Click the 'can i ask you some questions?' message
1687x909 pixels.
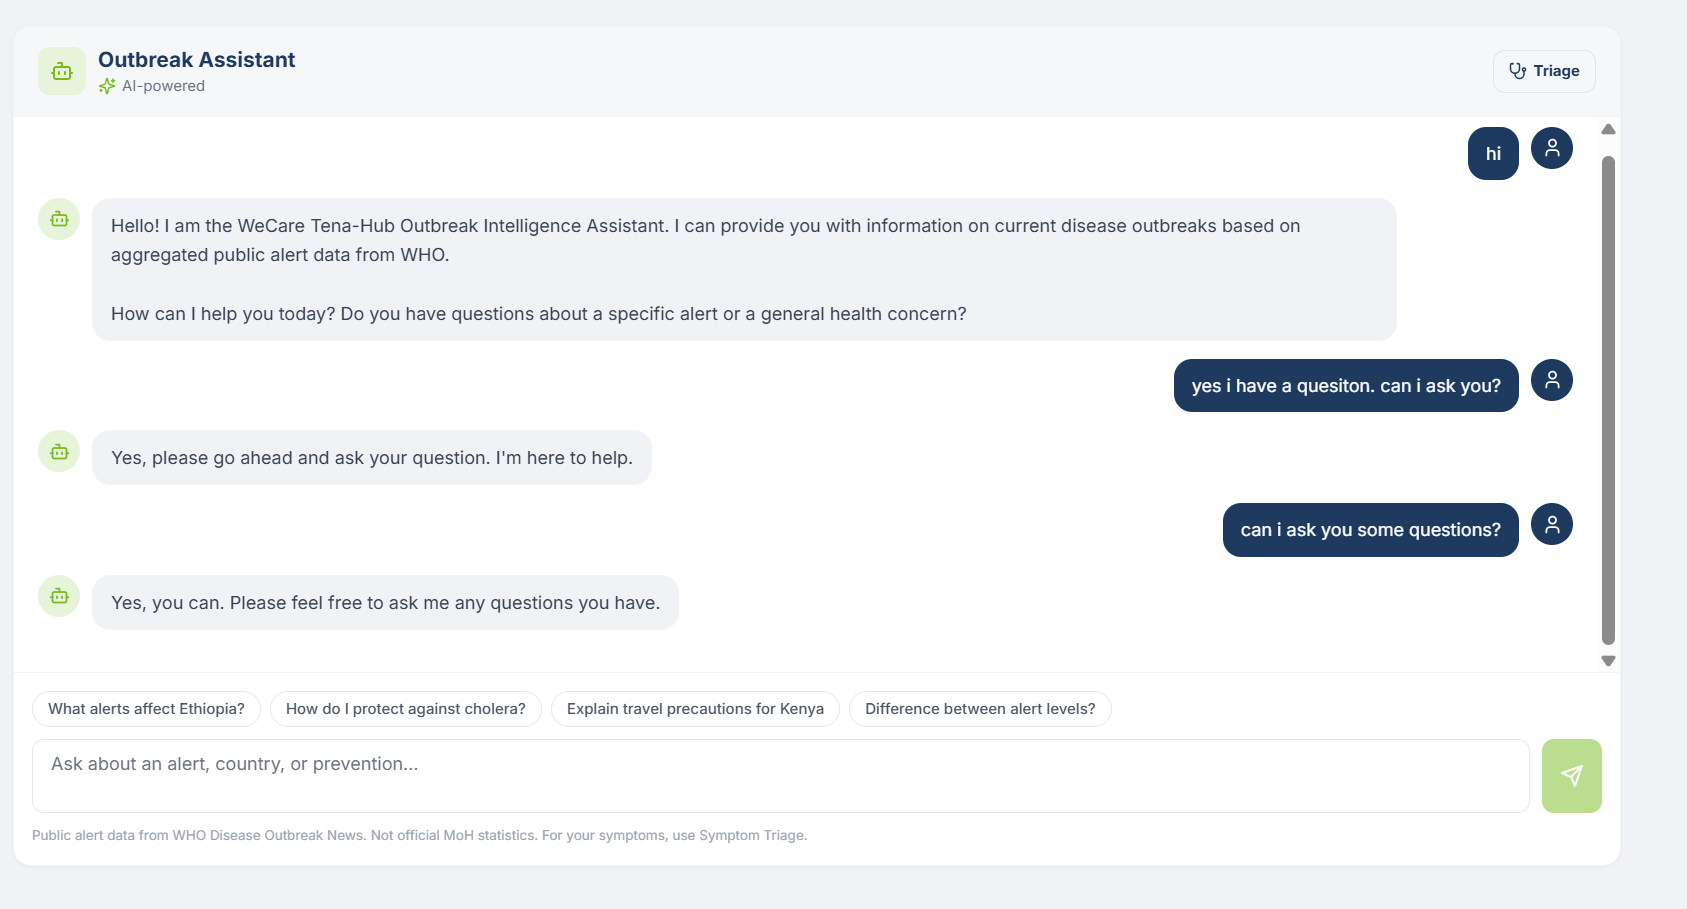click(1371, 530)
